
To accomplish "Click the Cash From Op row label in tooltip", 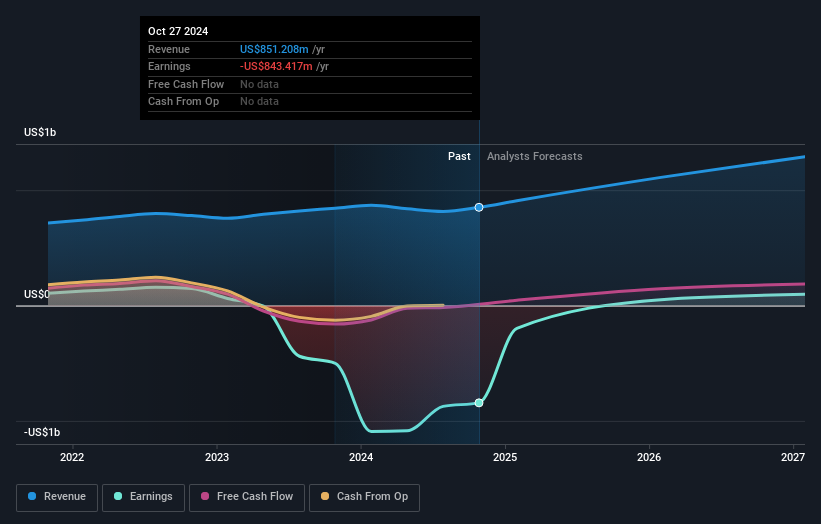I will pyautogui.click(x=183, y=102).
